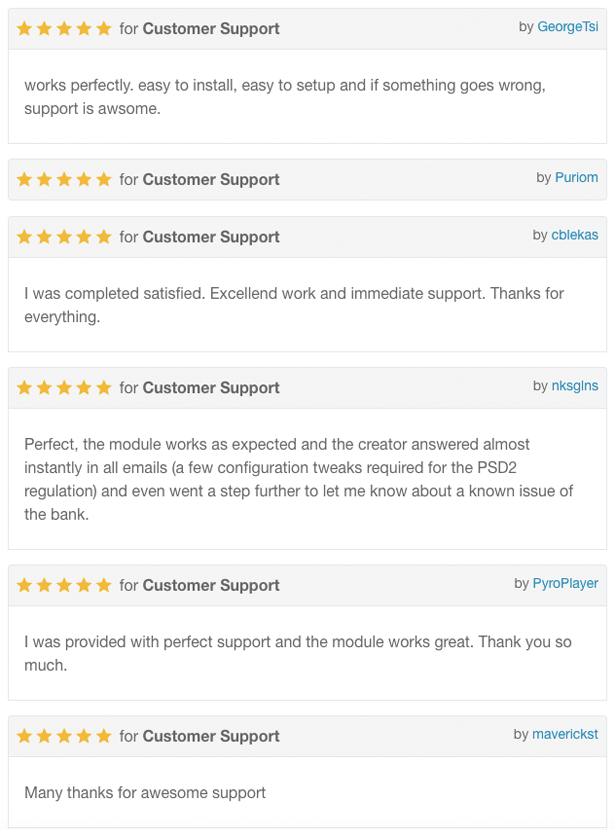Screen dimensions: 616x830
Task: Click 'Many thanks for awesome support' text
Action: (145, 793)
